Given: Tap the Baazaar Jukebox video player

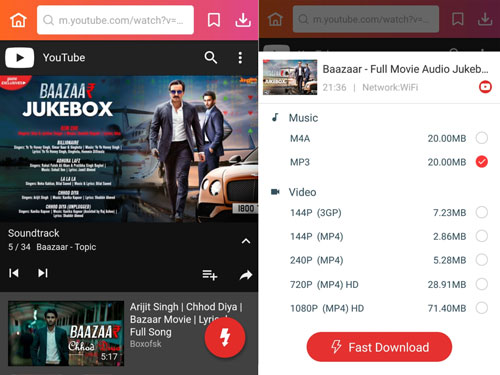Looking at the screenshot, I should pyautogui.click(x=129, y=149).
